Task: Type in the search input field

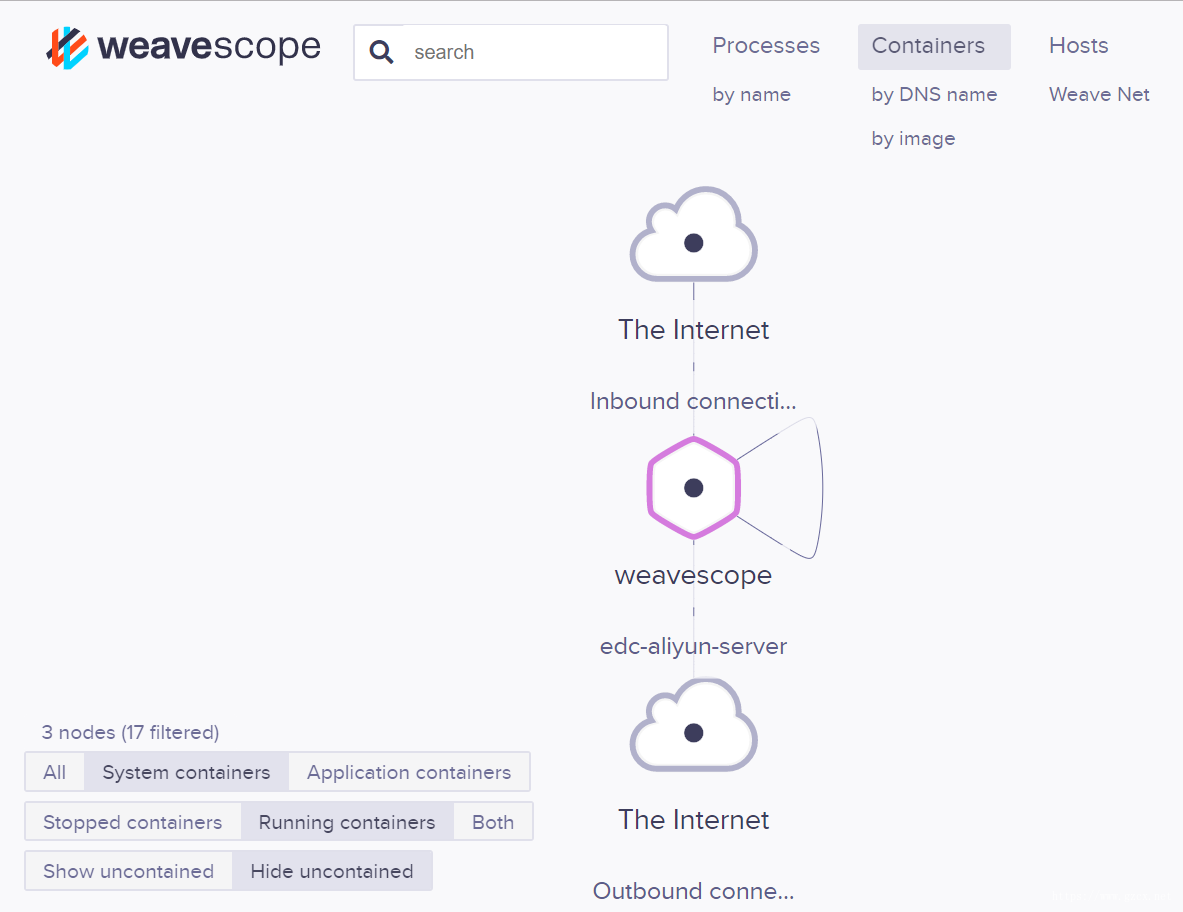Action: click(x=530, y=52)
